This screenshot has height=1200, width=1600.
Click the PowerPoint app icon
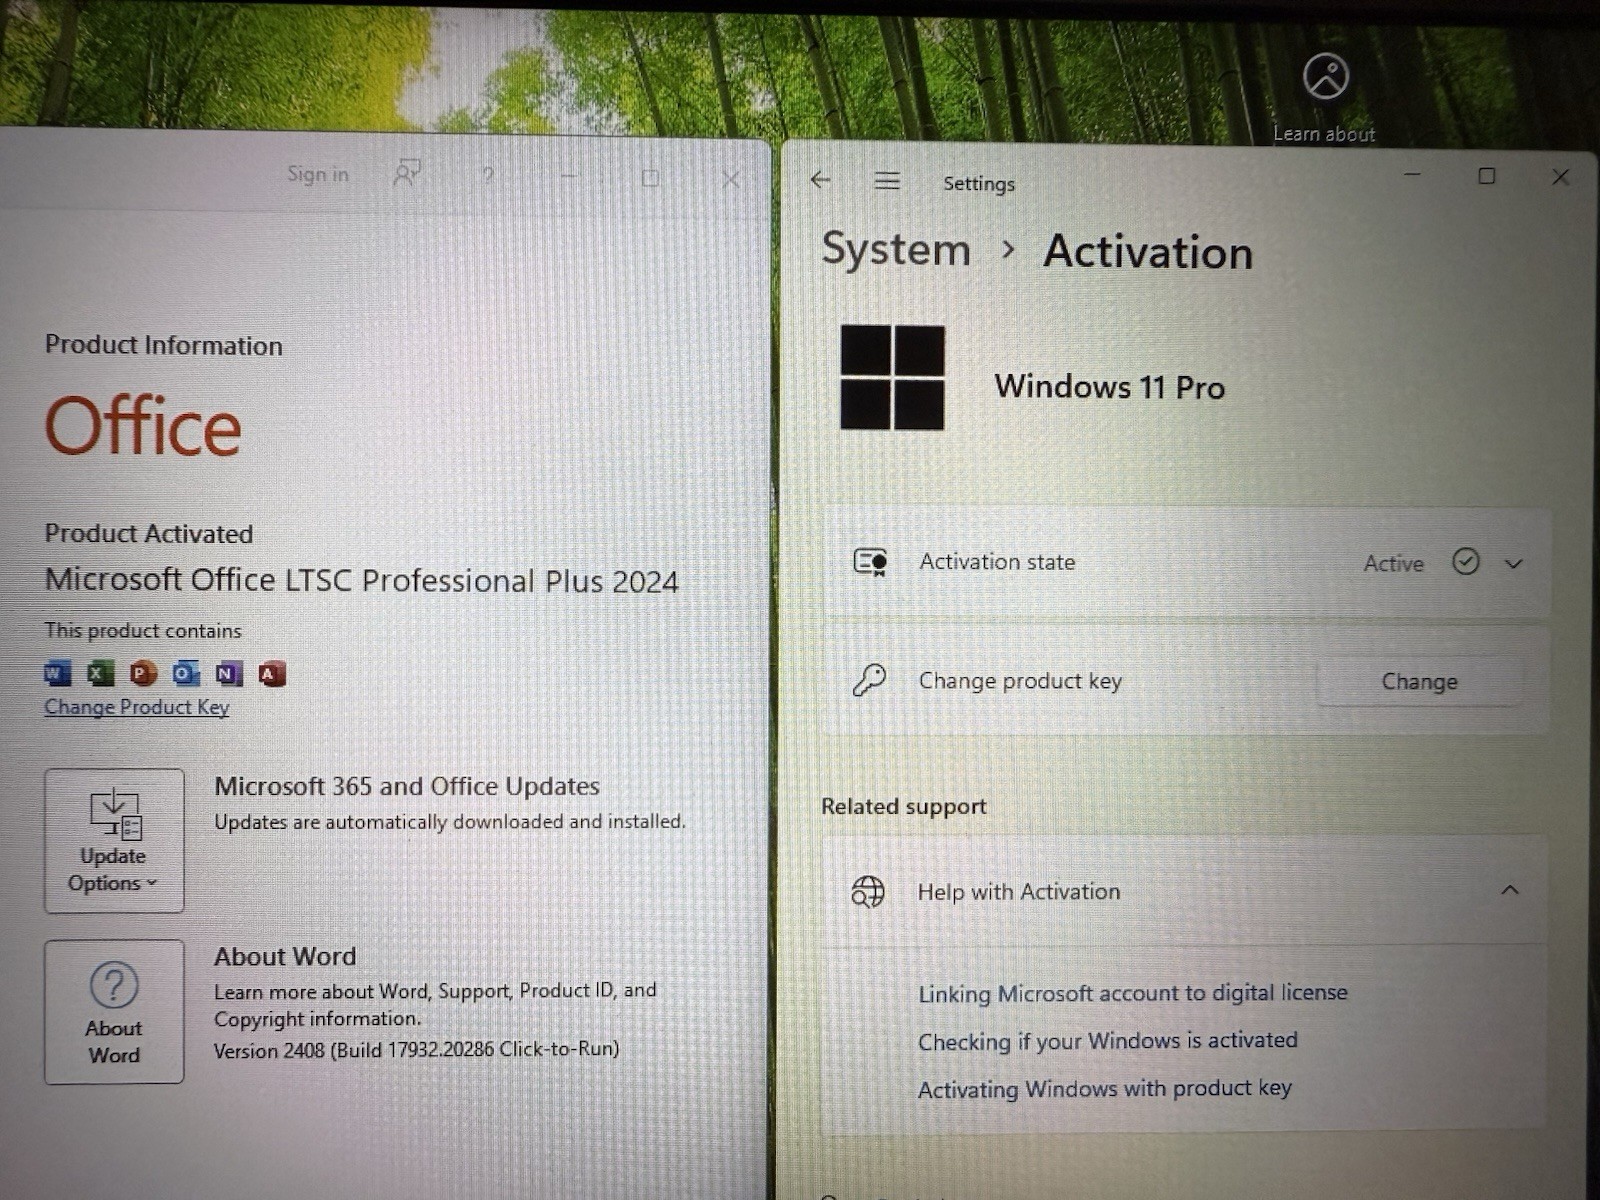(x=143, y=673)
